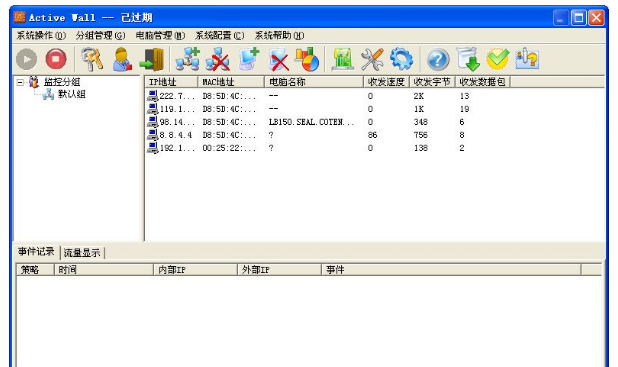Sort by the 电脑名称 column header

(313, 82)
